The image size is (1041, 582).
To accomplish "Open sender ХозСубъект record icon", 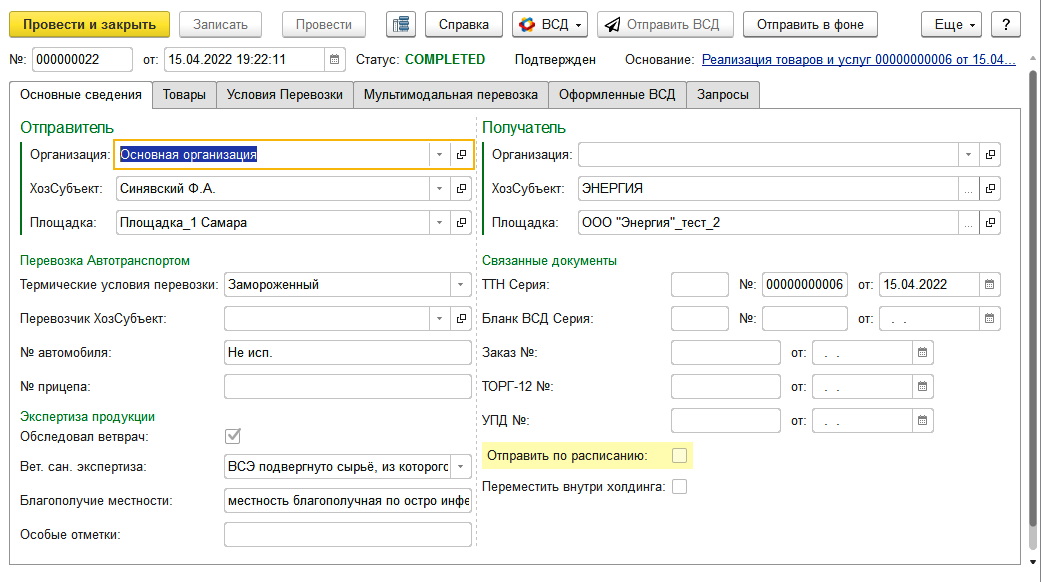I will (461, 188).
